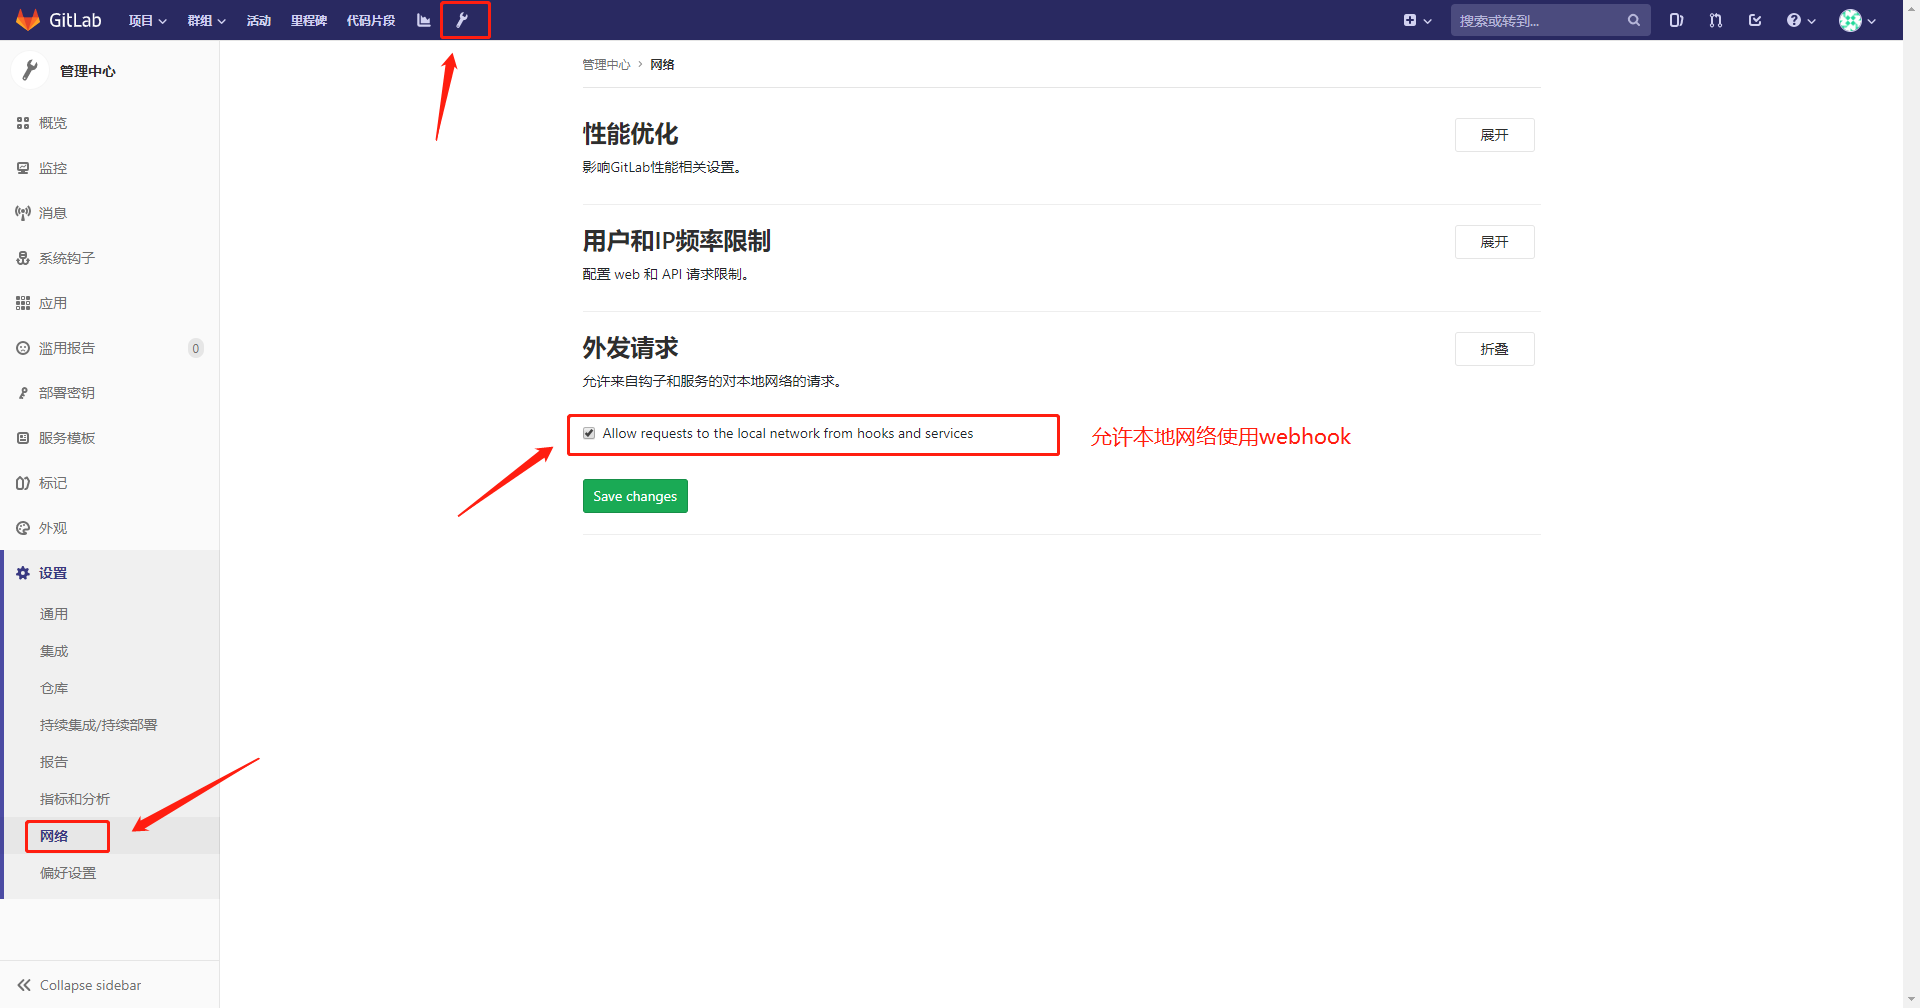The height and width of the screenshot is (1008, 1920).
Task: Click the admin area wrench icon
Action: (462, 20)
